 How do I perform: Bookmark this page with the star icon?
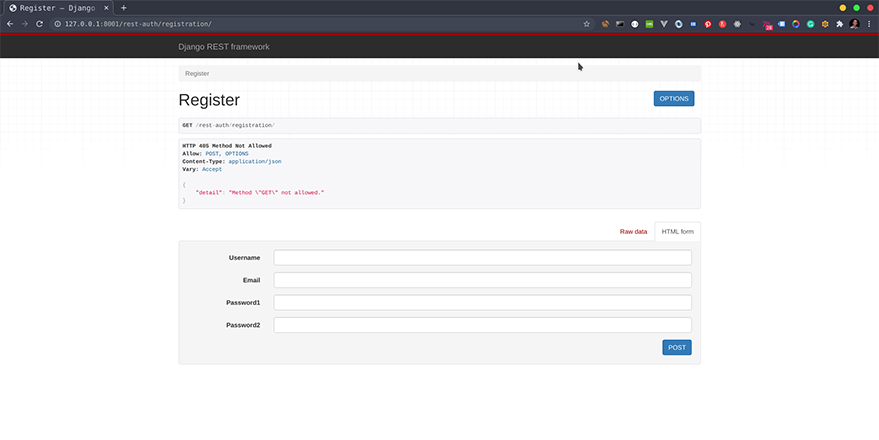[586, 24]
